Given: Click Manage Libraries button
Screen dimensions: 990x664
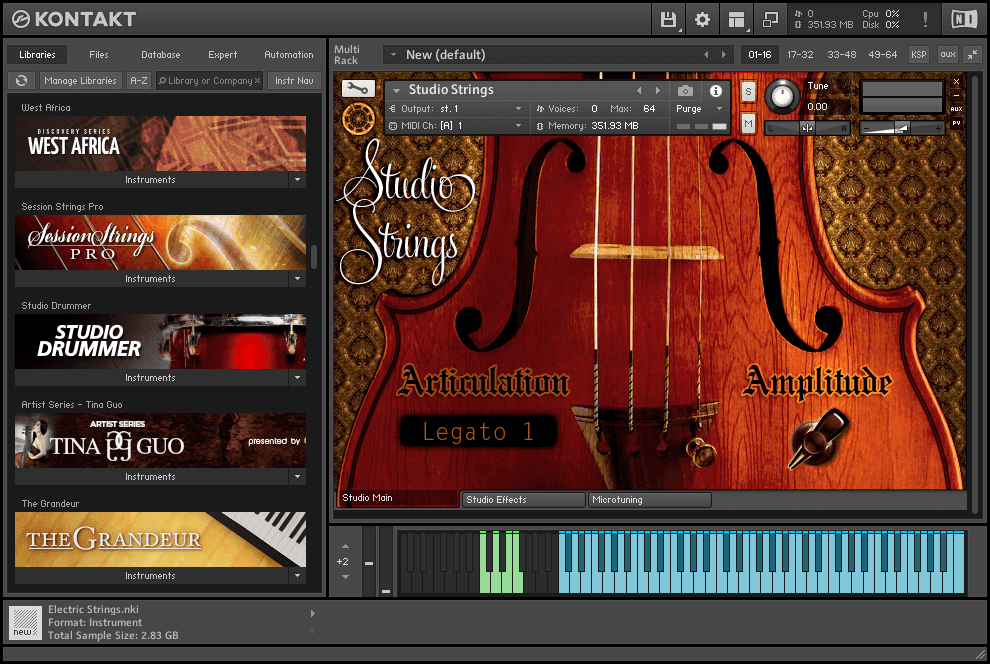Looking at the screenshot, I should 80,81.
